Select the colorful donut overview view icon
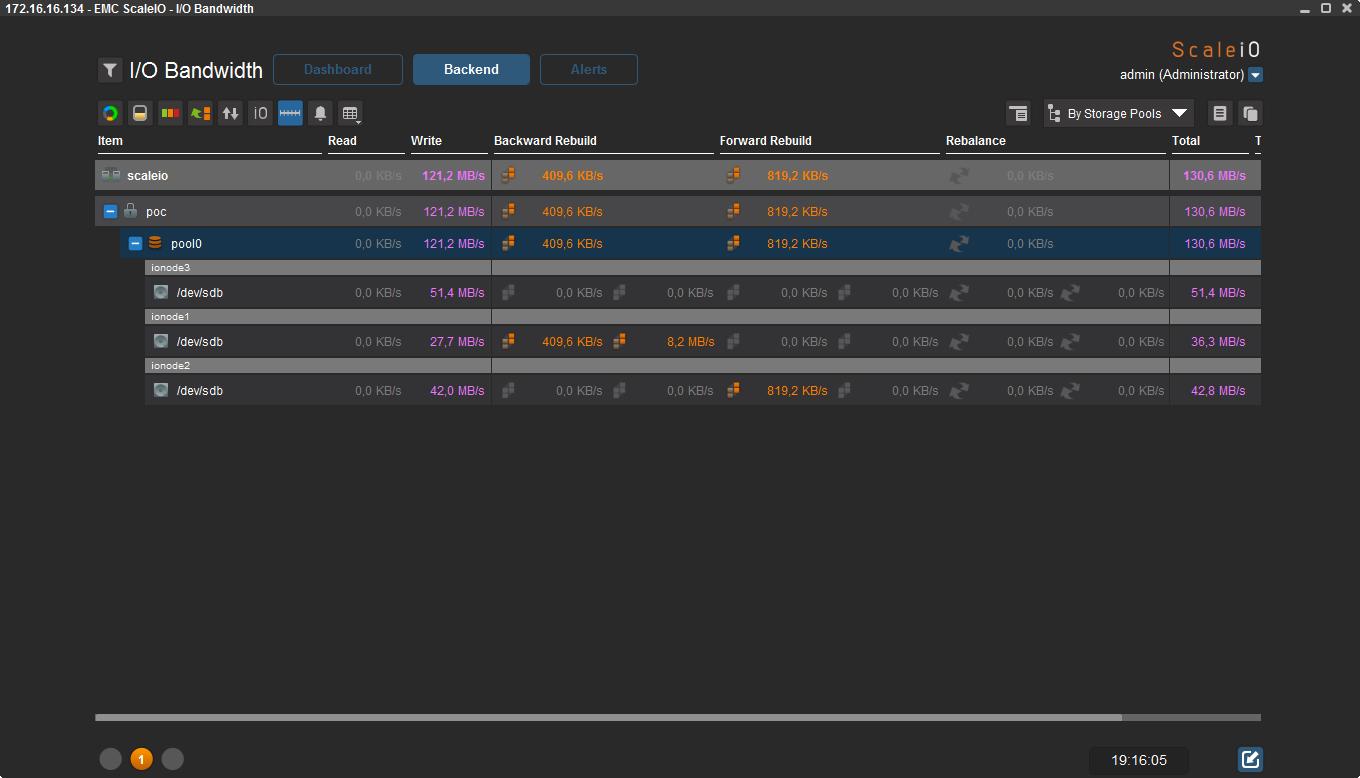 (x=110, y=113)
